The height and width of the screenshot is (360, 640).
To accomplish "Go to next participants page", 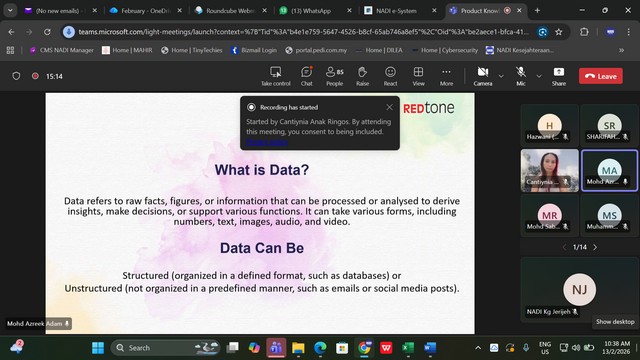I will pos(595,247).
